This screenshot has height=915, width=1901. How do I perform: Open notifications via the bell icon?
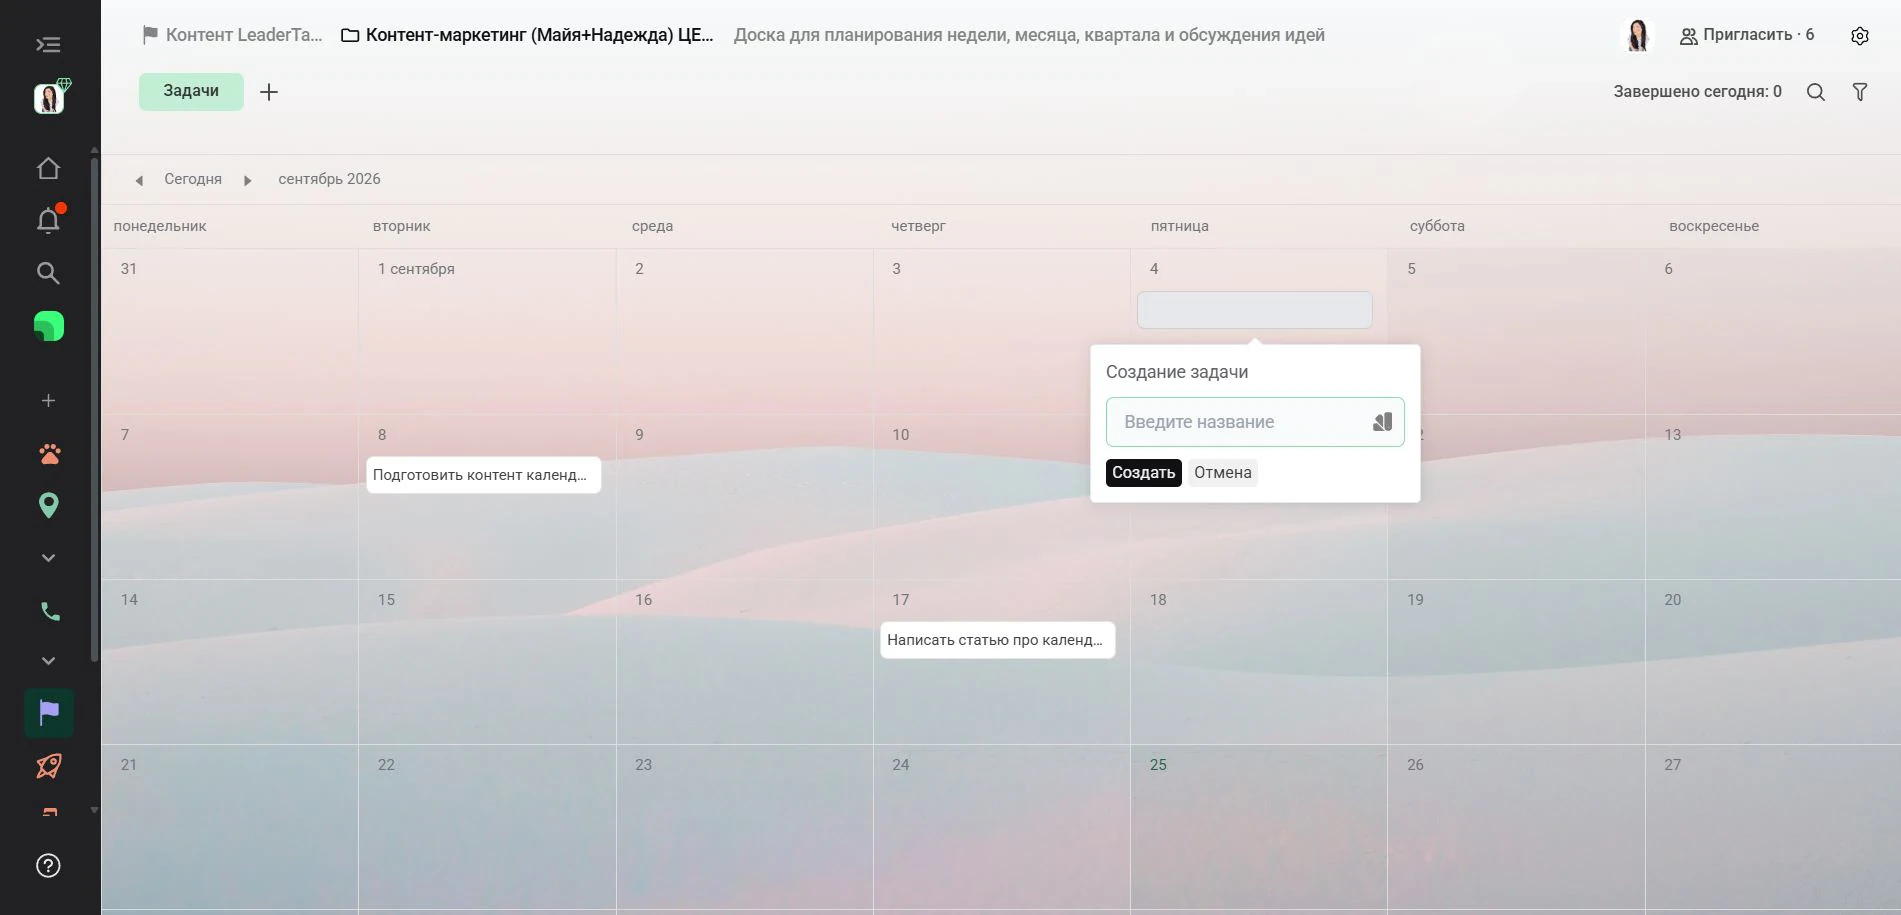pos(48,220)
